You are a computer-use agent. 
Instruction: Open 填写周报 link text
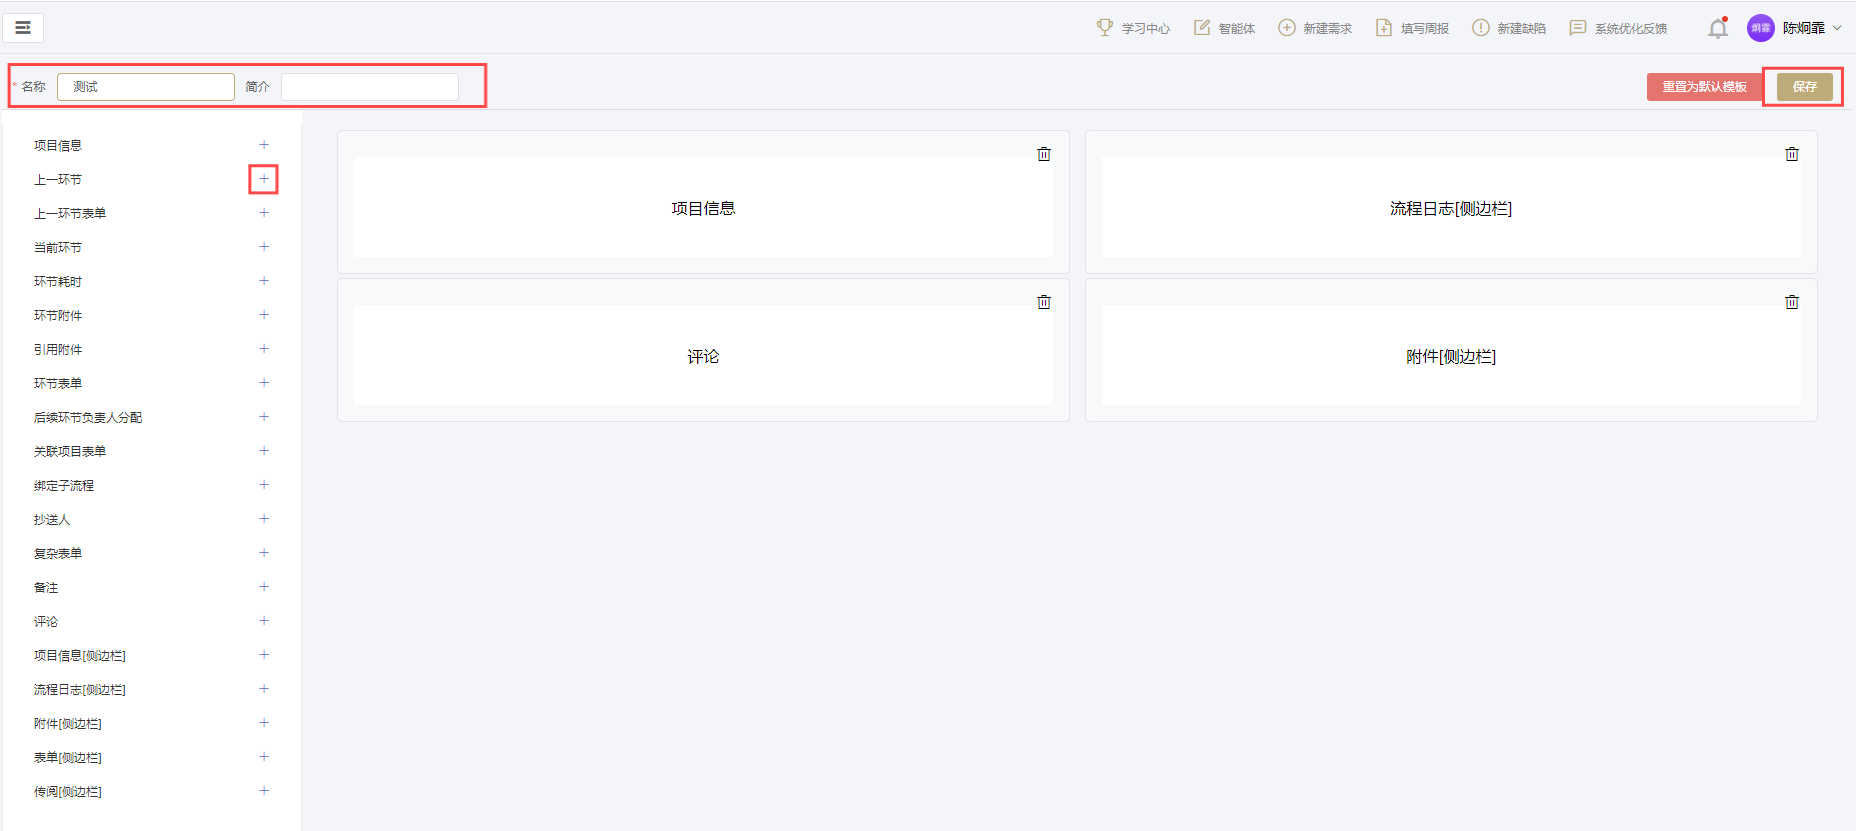(1424, 29)
